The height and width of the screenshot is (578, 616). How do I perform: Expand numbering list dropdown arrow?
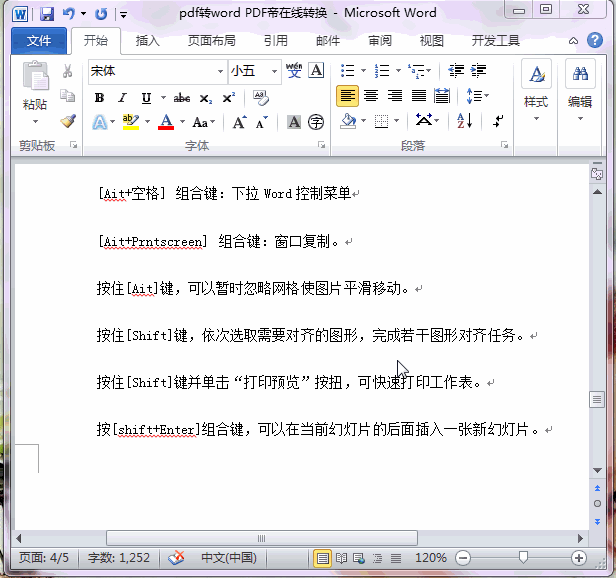tap(398, 71)
